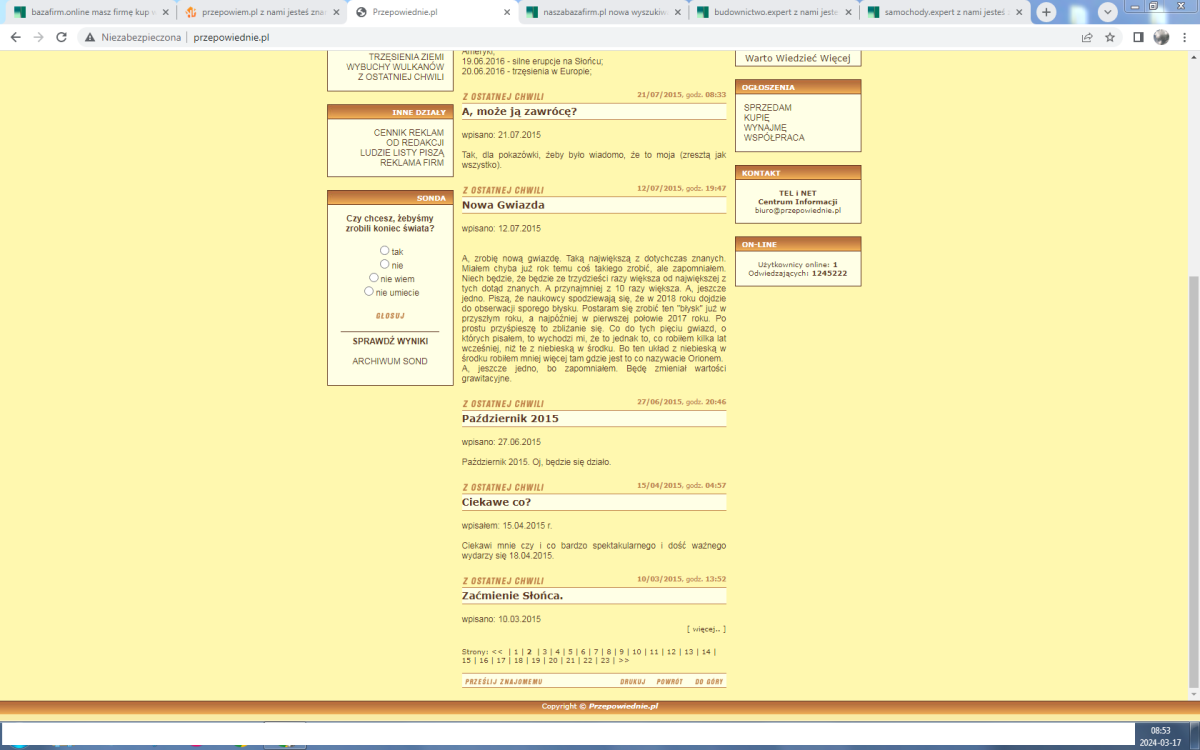Screen dimensions: 1200x750
Task: Click the share page icon in address bar
Action: pyautogui.click(x=1087, y=37)
